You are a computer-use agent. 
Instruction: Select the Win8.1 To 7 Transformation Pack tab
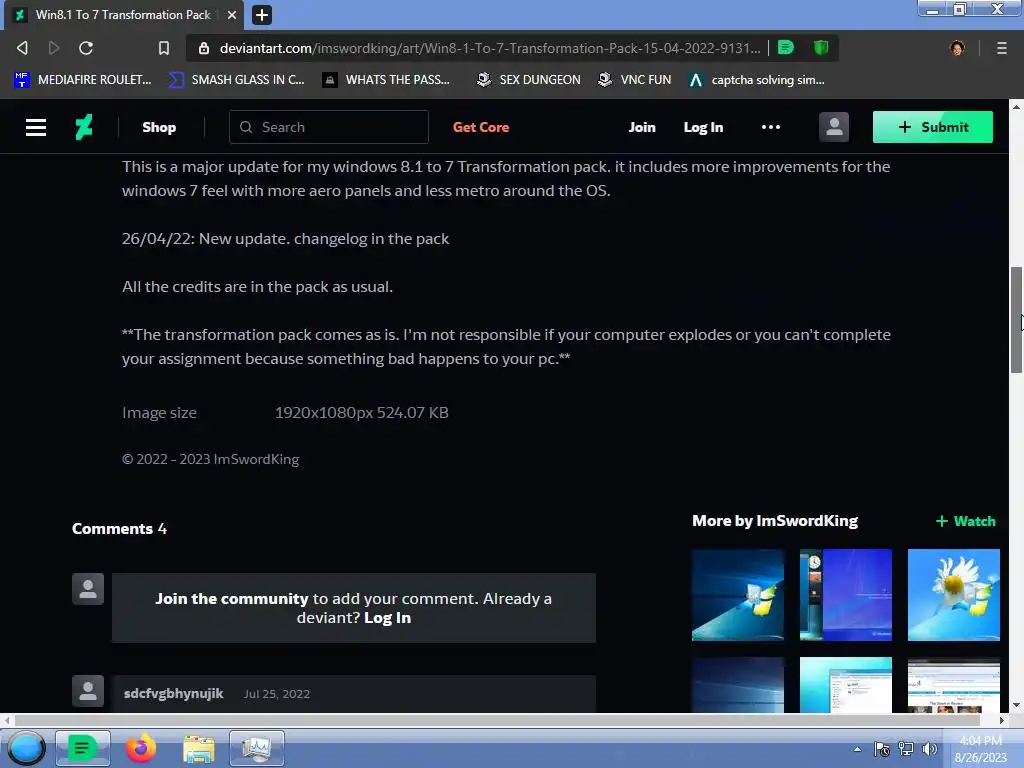pyautogui.click(x=124, y=15)
